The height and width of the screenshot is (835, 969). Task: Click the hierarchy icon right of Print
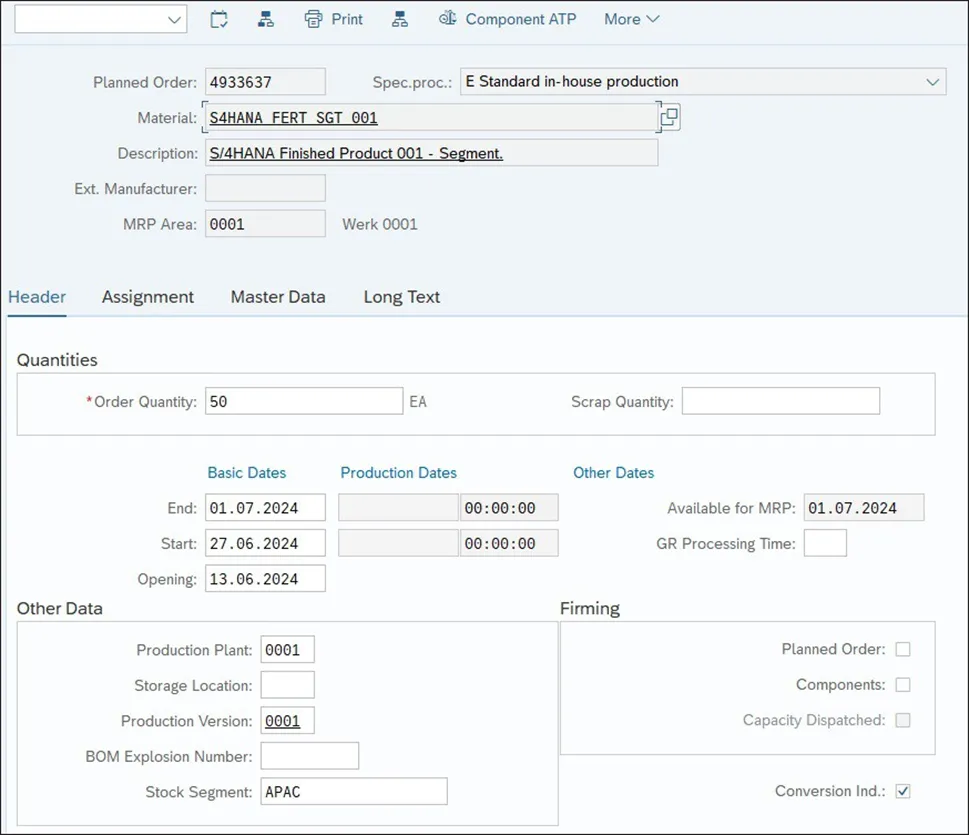pos(400,20)
